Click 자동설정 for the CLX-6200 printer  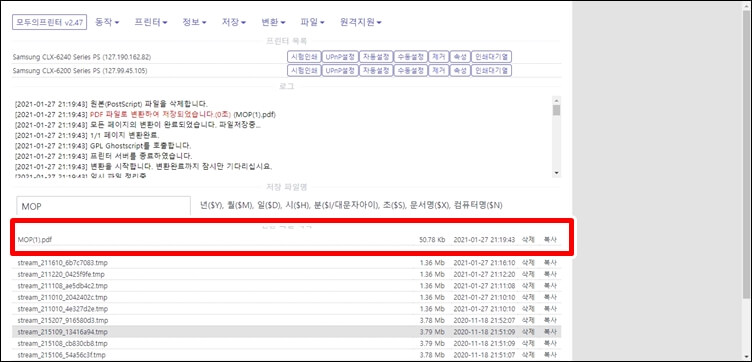(x=376, y=70)
